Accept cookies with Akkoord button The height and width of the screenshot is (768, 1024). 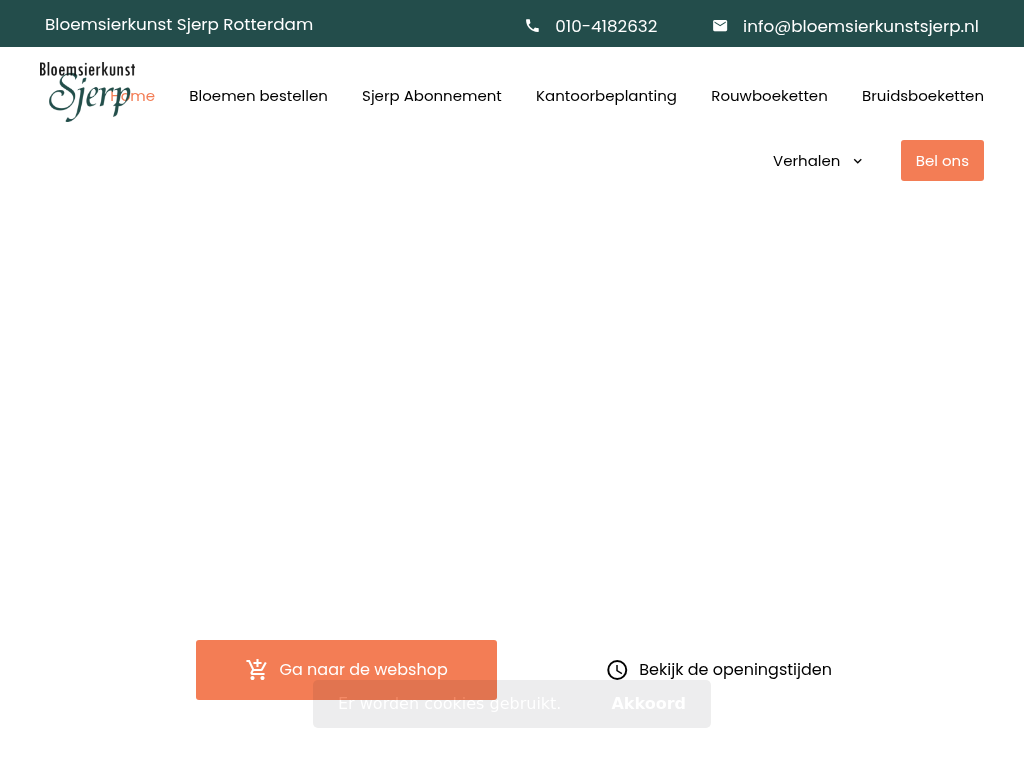point(648,704)
